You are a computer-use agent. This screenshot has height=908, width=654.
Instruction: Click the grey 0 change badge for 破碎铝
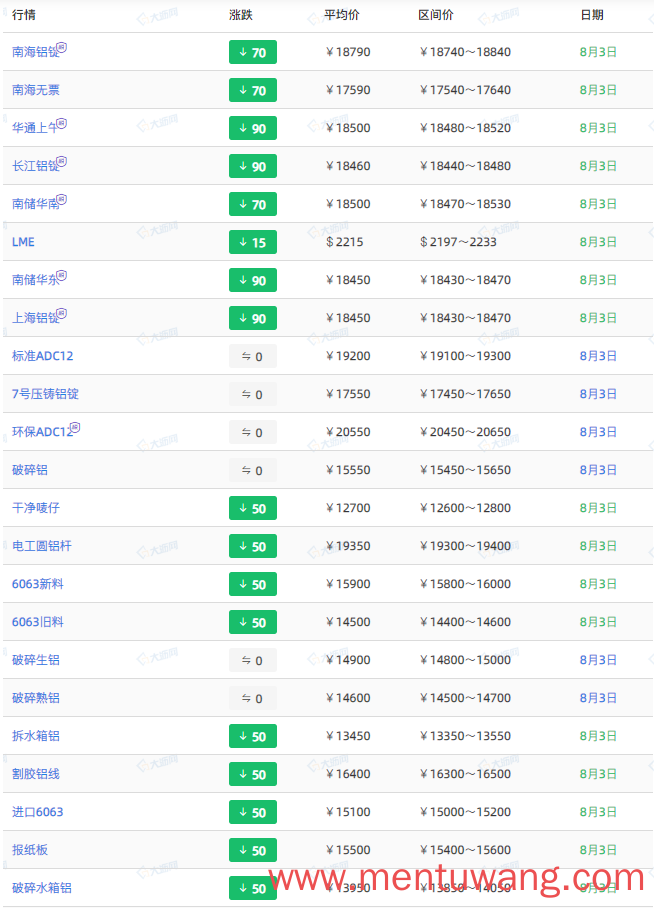tap(253, 470)
